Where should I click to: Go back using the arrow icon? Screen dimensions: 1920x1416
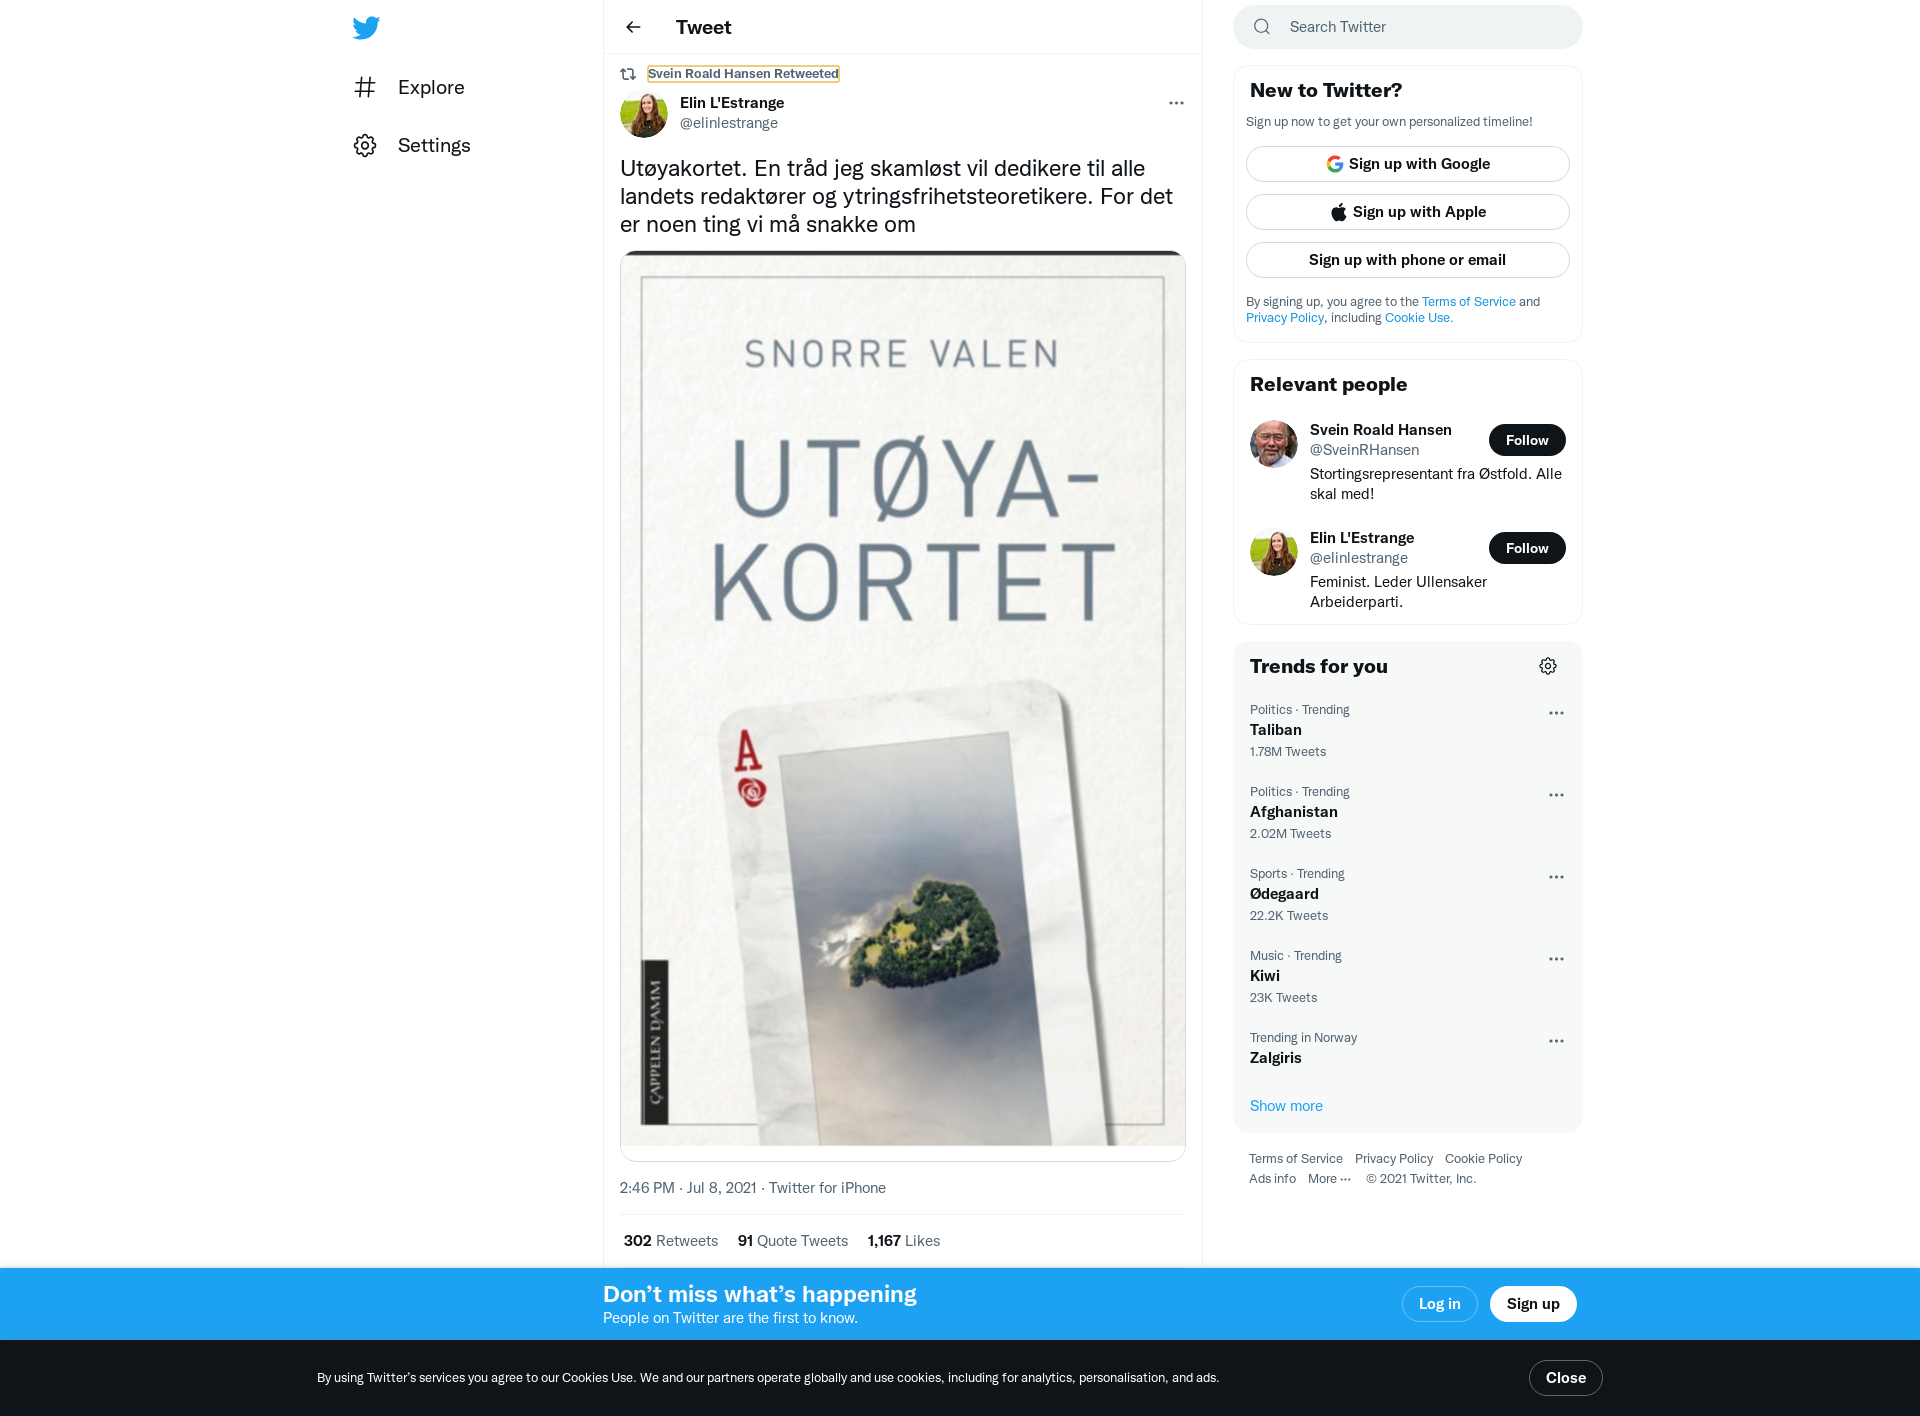point(633,27)
